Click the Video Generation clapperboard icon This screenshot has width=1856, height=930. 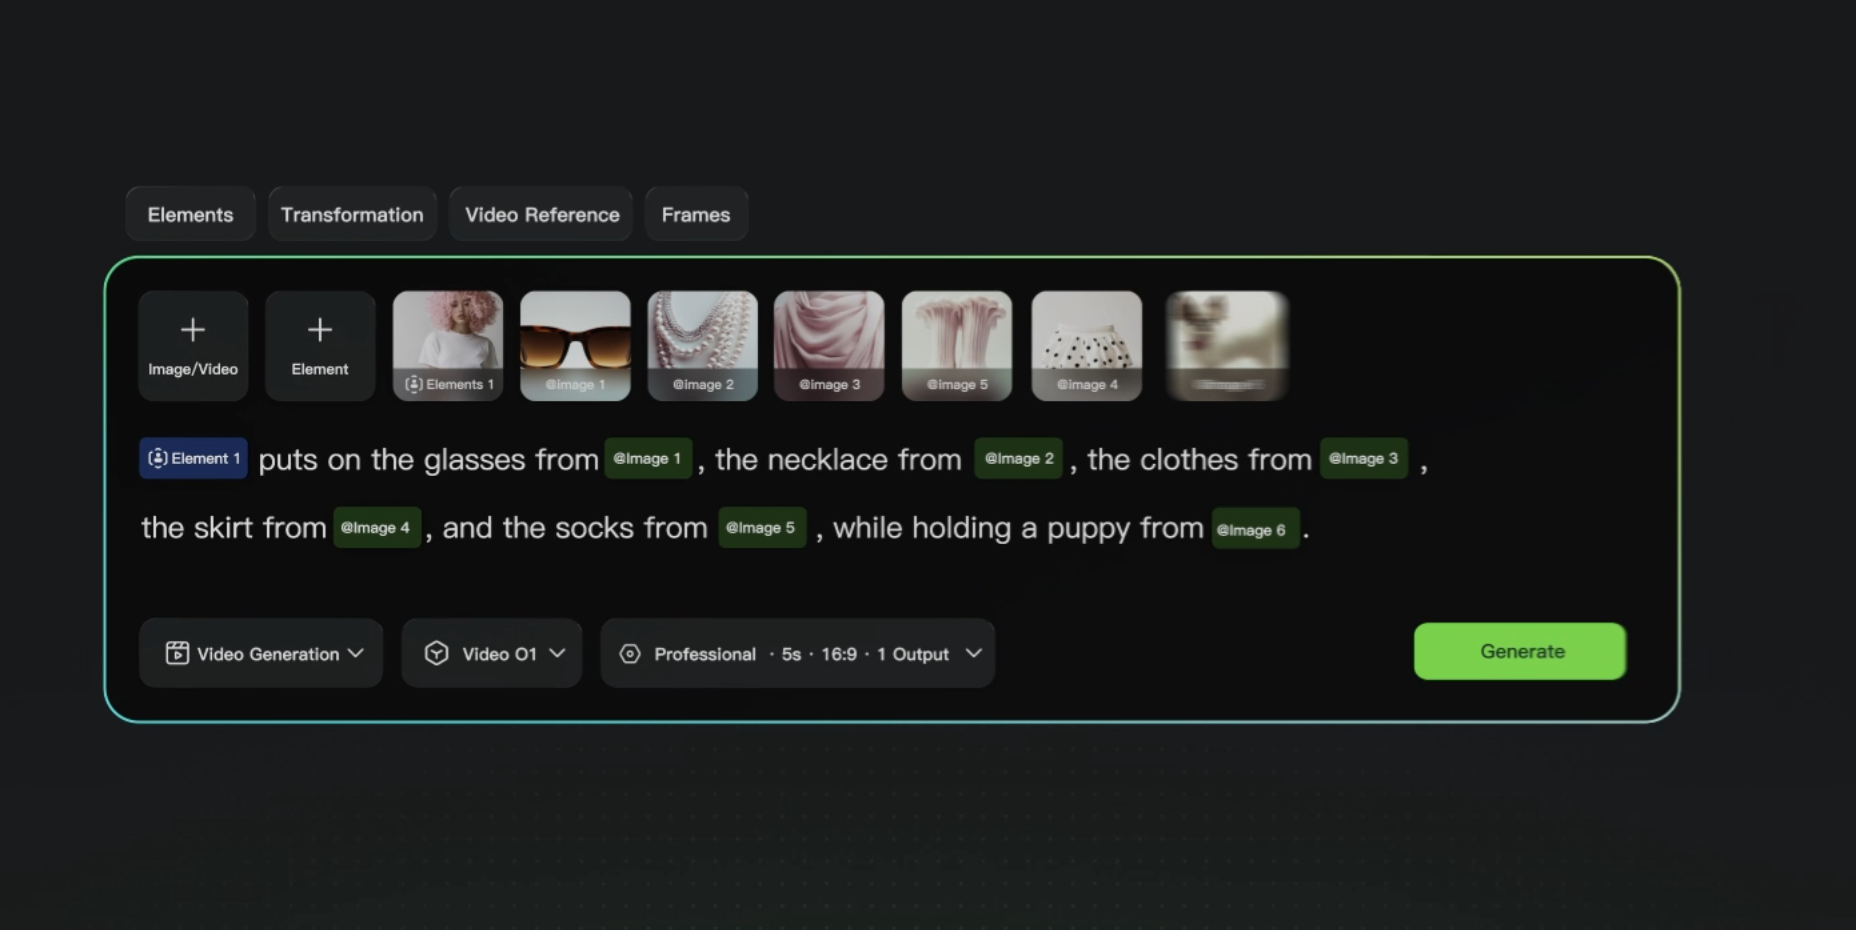click(177, 654)
